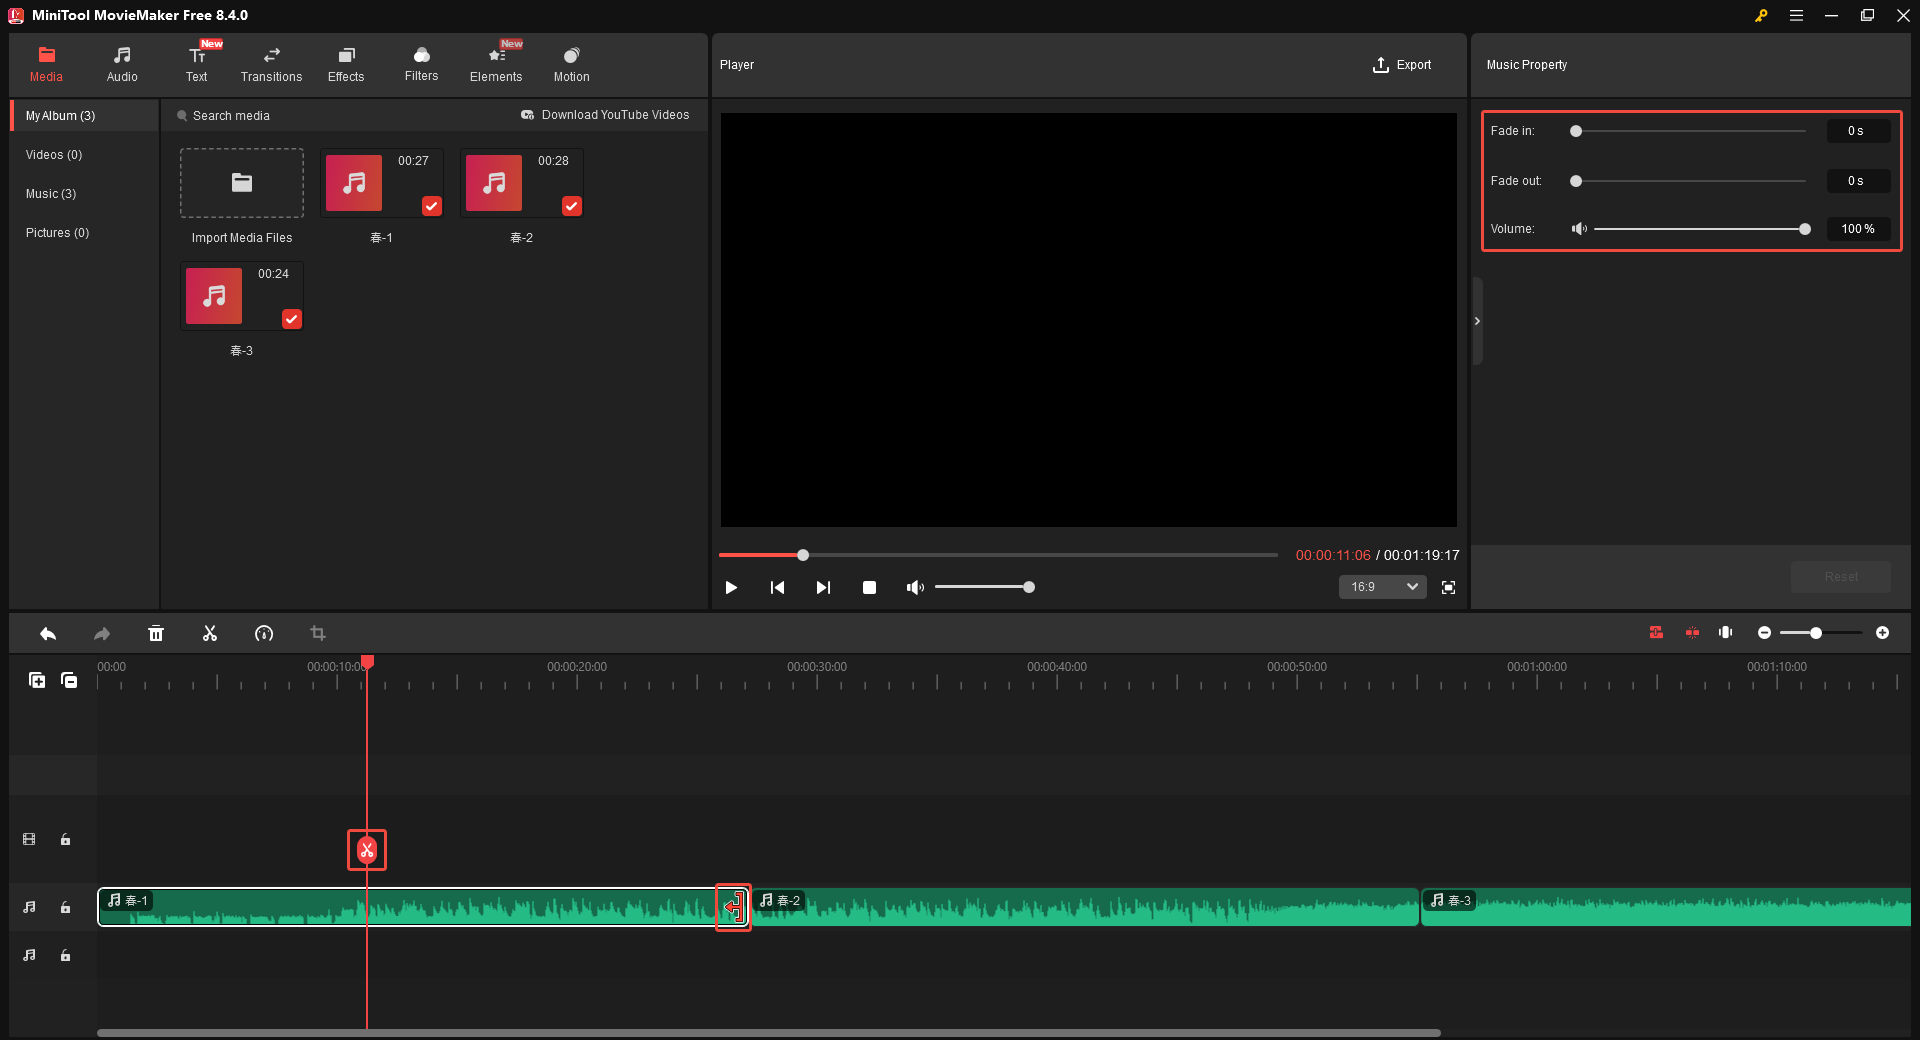Open Download YouTube Videos

click(x=605, y=115)
